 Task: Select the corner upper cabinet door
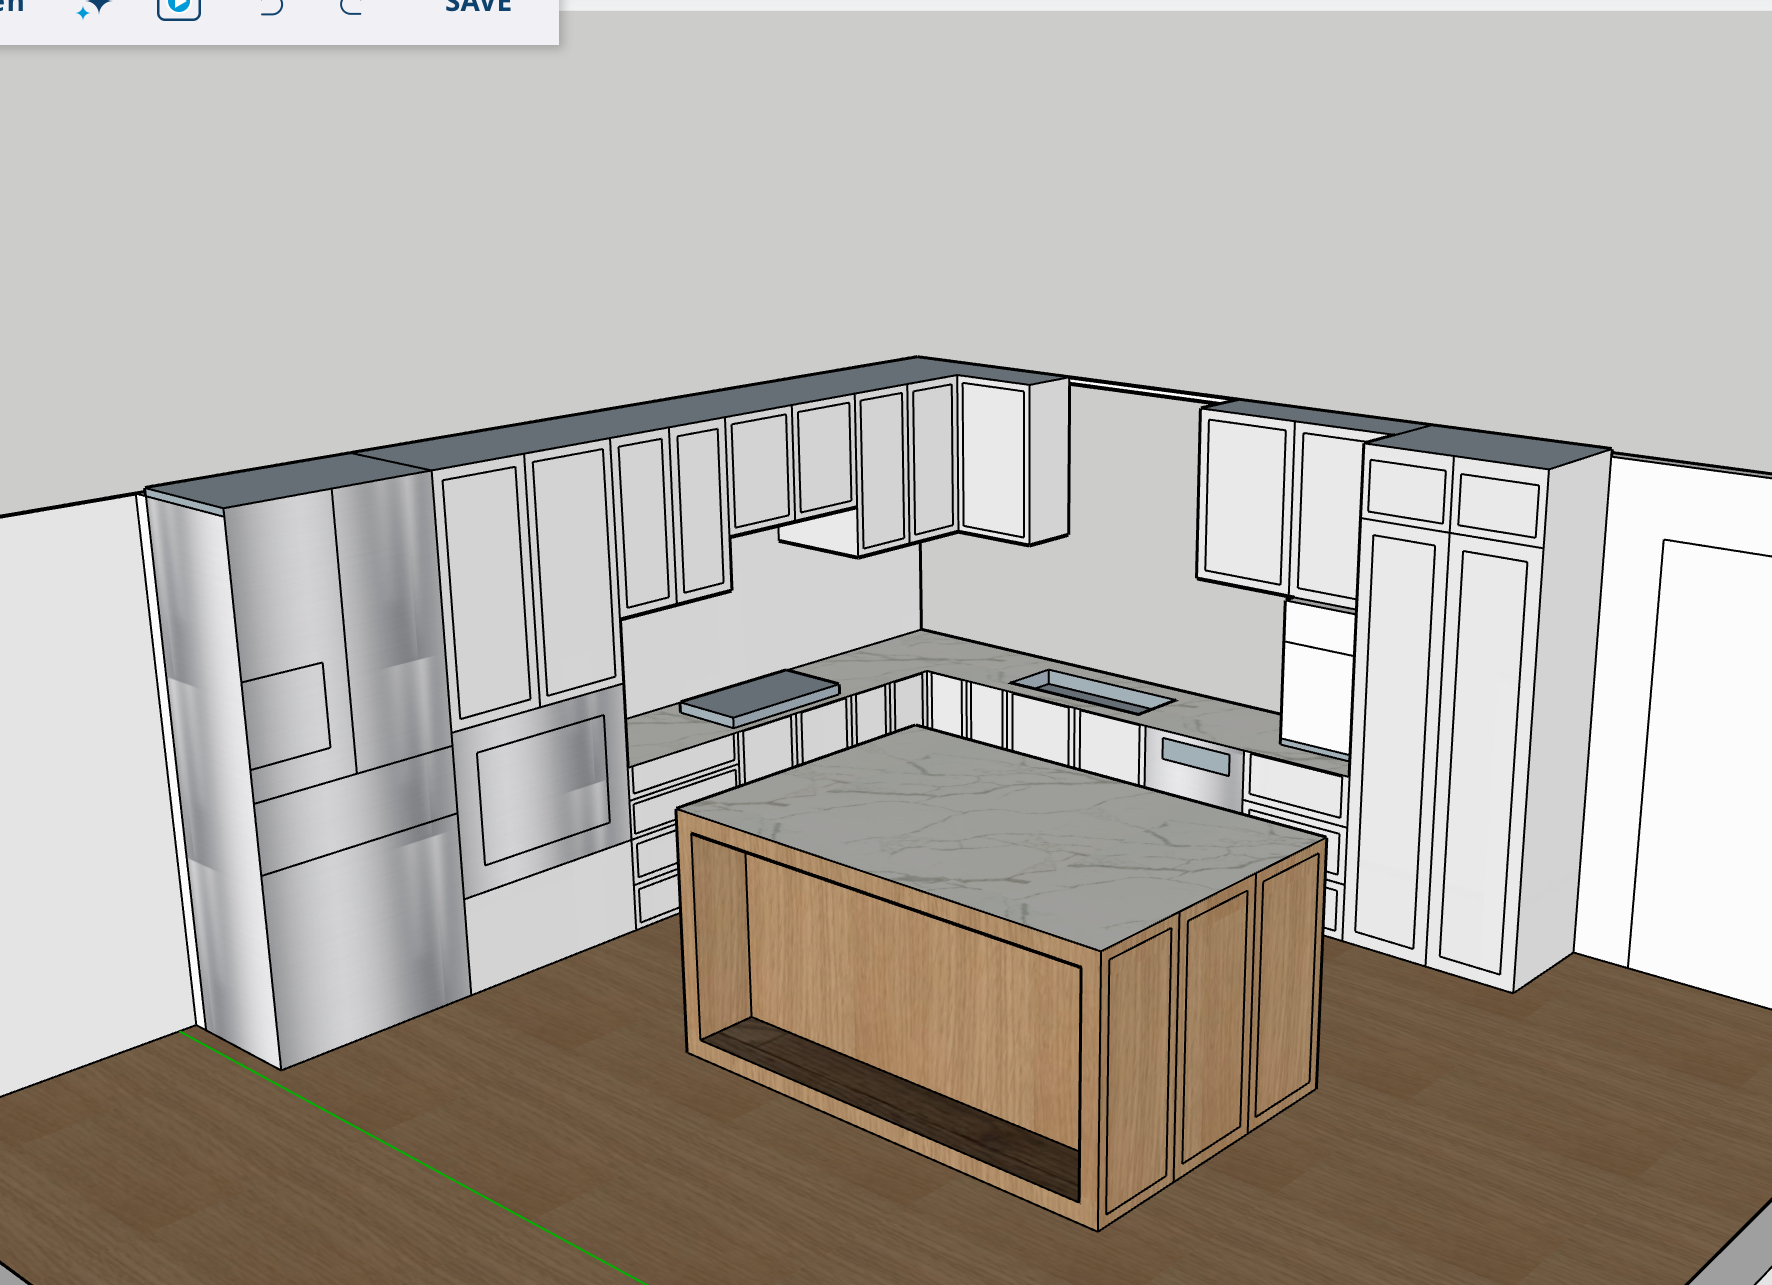coord(994,458)
